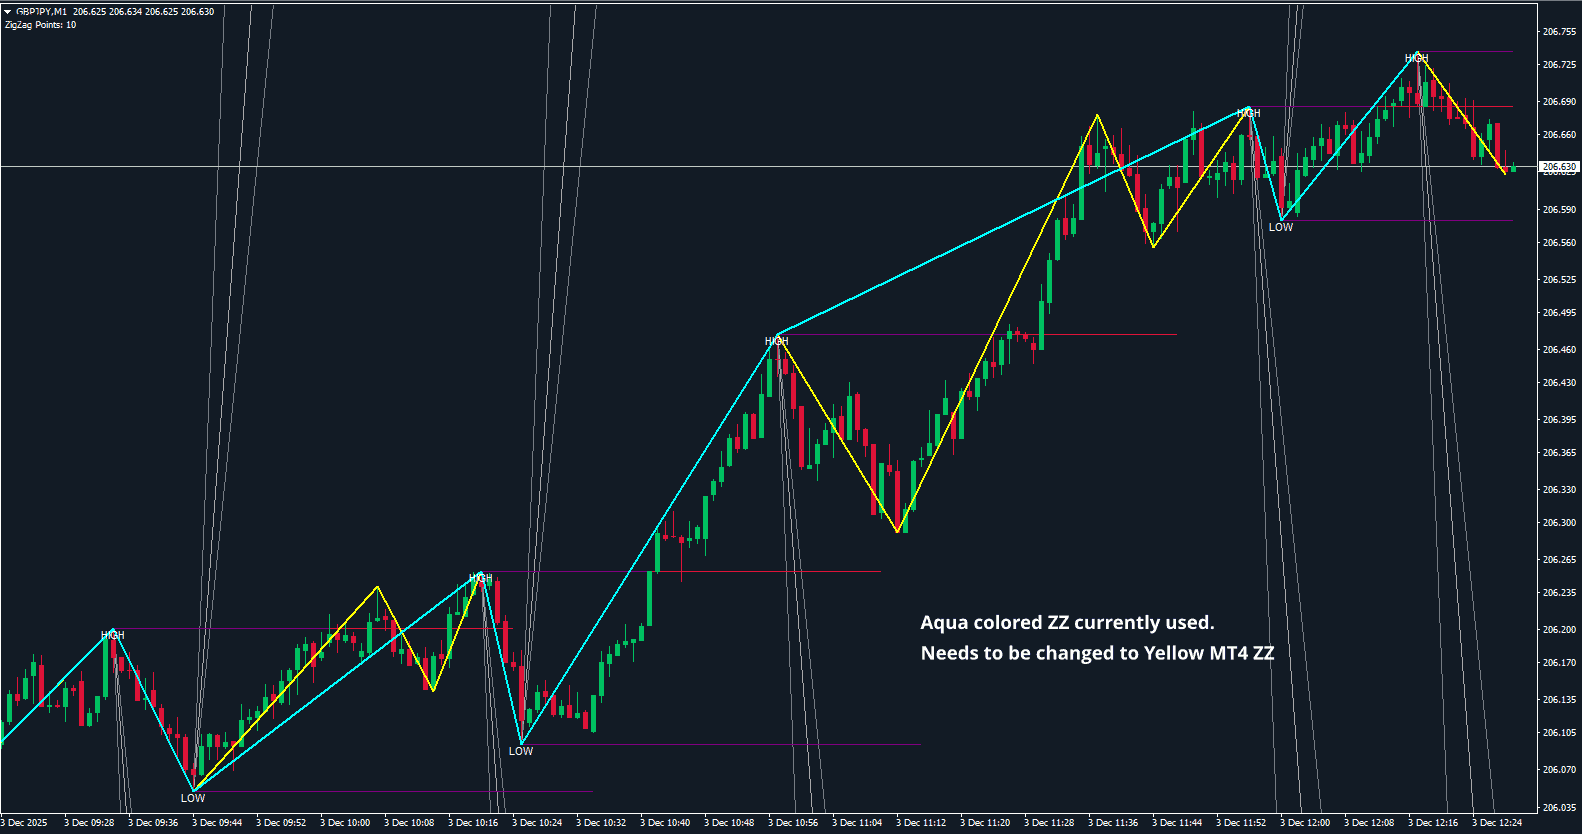1582x834 pixels.
Task: Click the LOW label at the 09:44 swing bottom
Action: tap(193, 798)
